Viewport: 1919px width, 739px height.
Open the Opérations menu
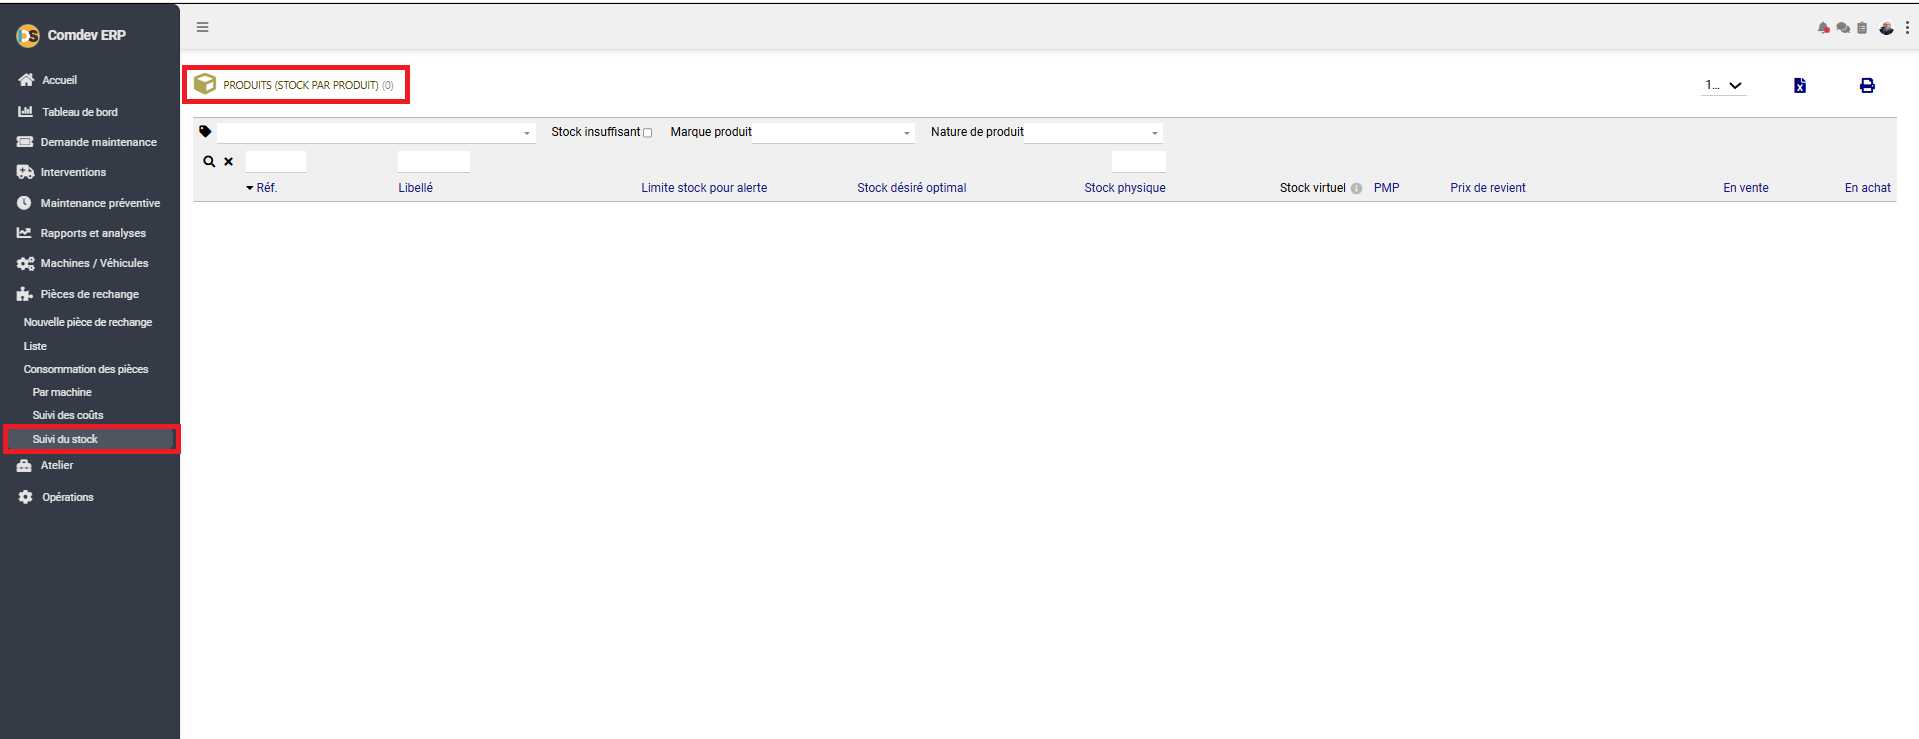[67, 497]
